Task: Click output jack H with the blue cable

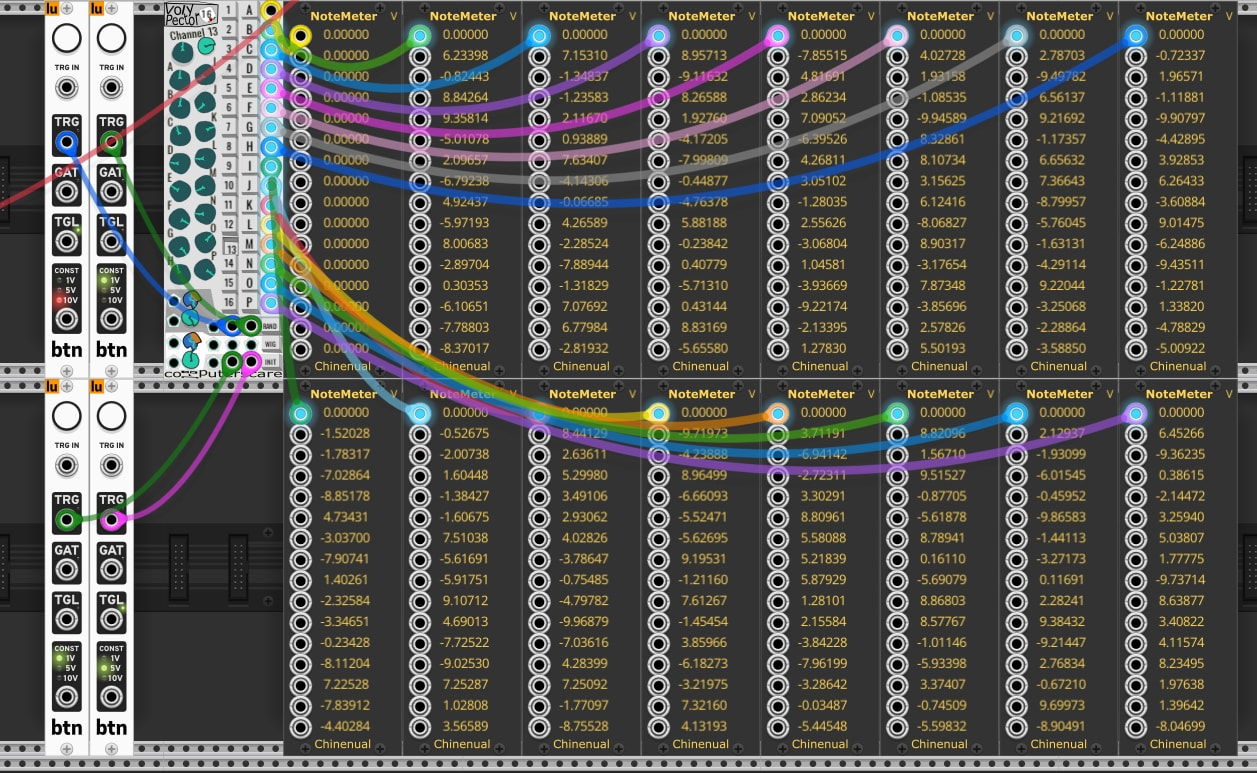Action: 270,147
